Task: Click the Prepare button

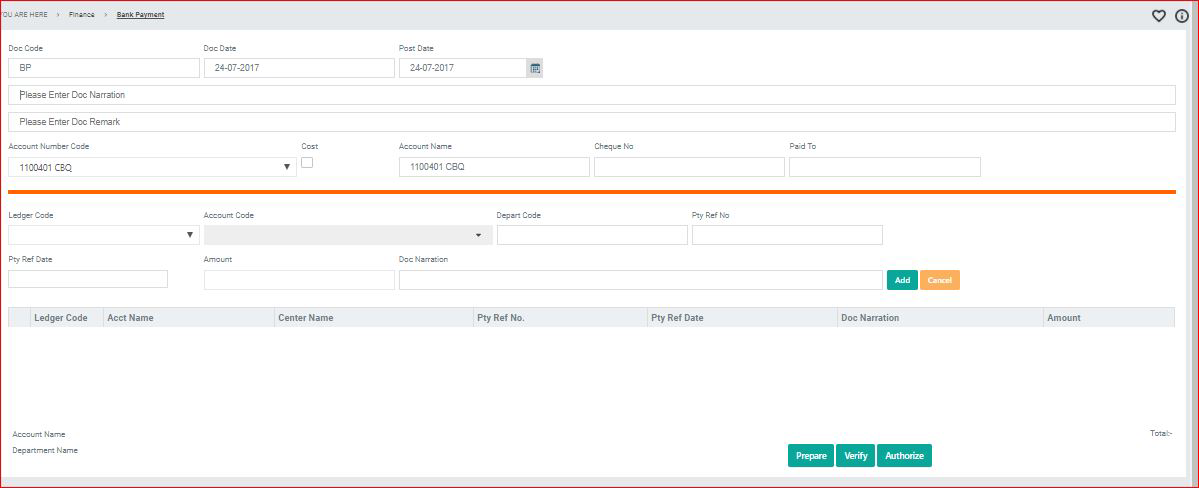Action: [811, 456]
